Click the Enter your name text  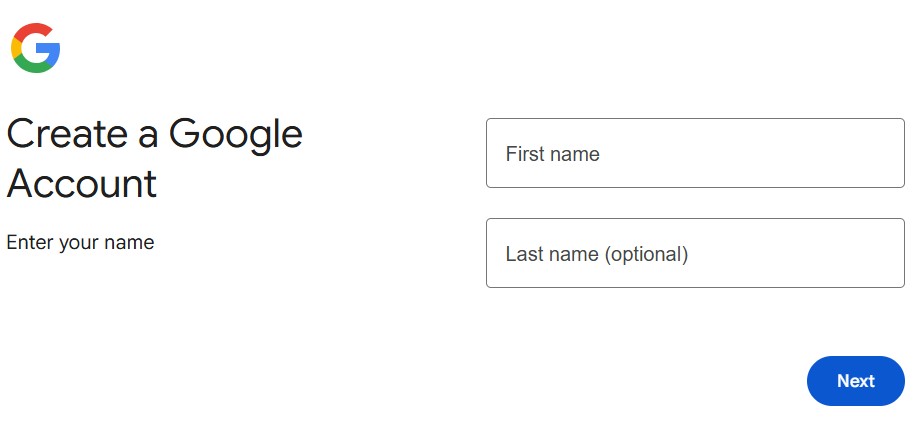(80, 242)
